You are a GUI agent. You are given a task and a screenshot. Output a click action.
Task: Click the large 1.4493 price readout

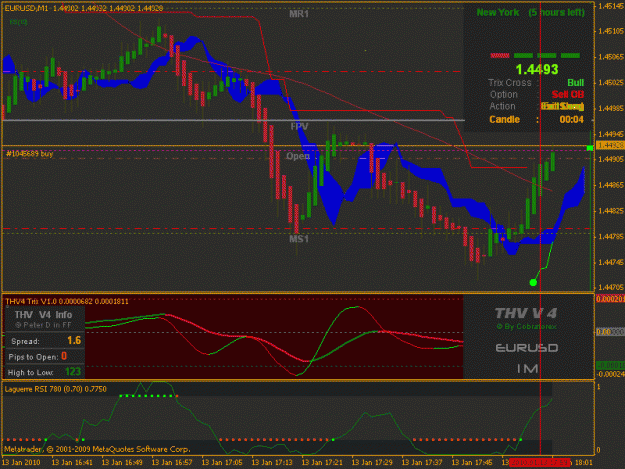537,70
